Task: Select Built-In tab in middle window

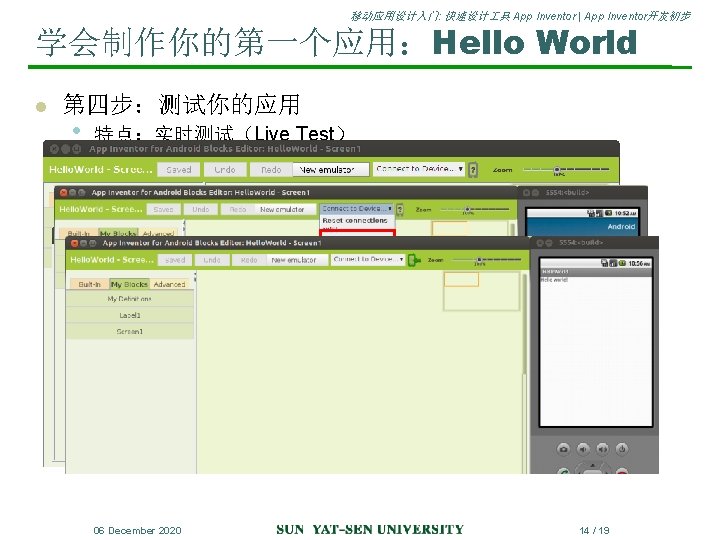Action: click(78, 233)
